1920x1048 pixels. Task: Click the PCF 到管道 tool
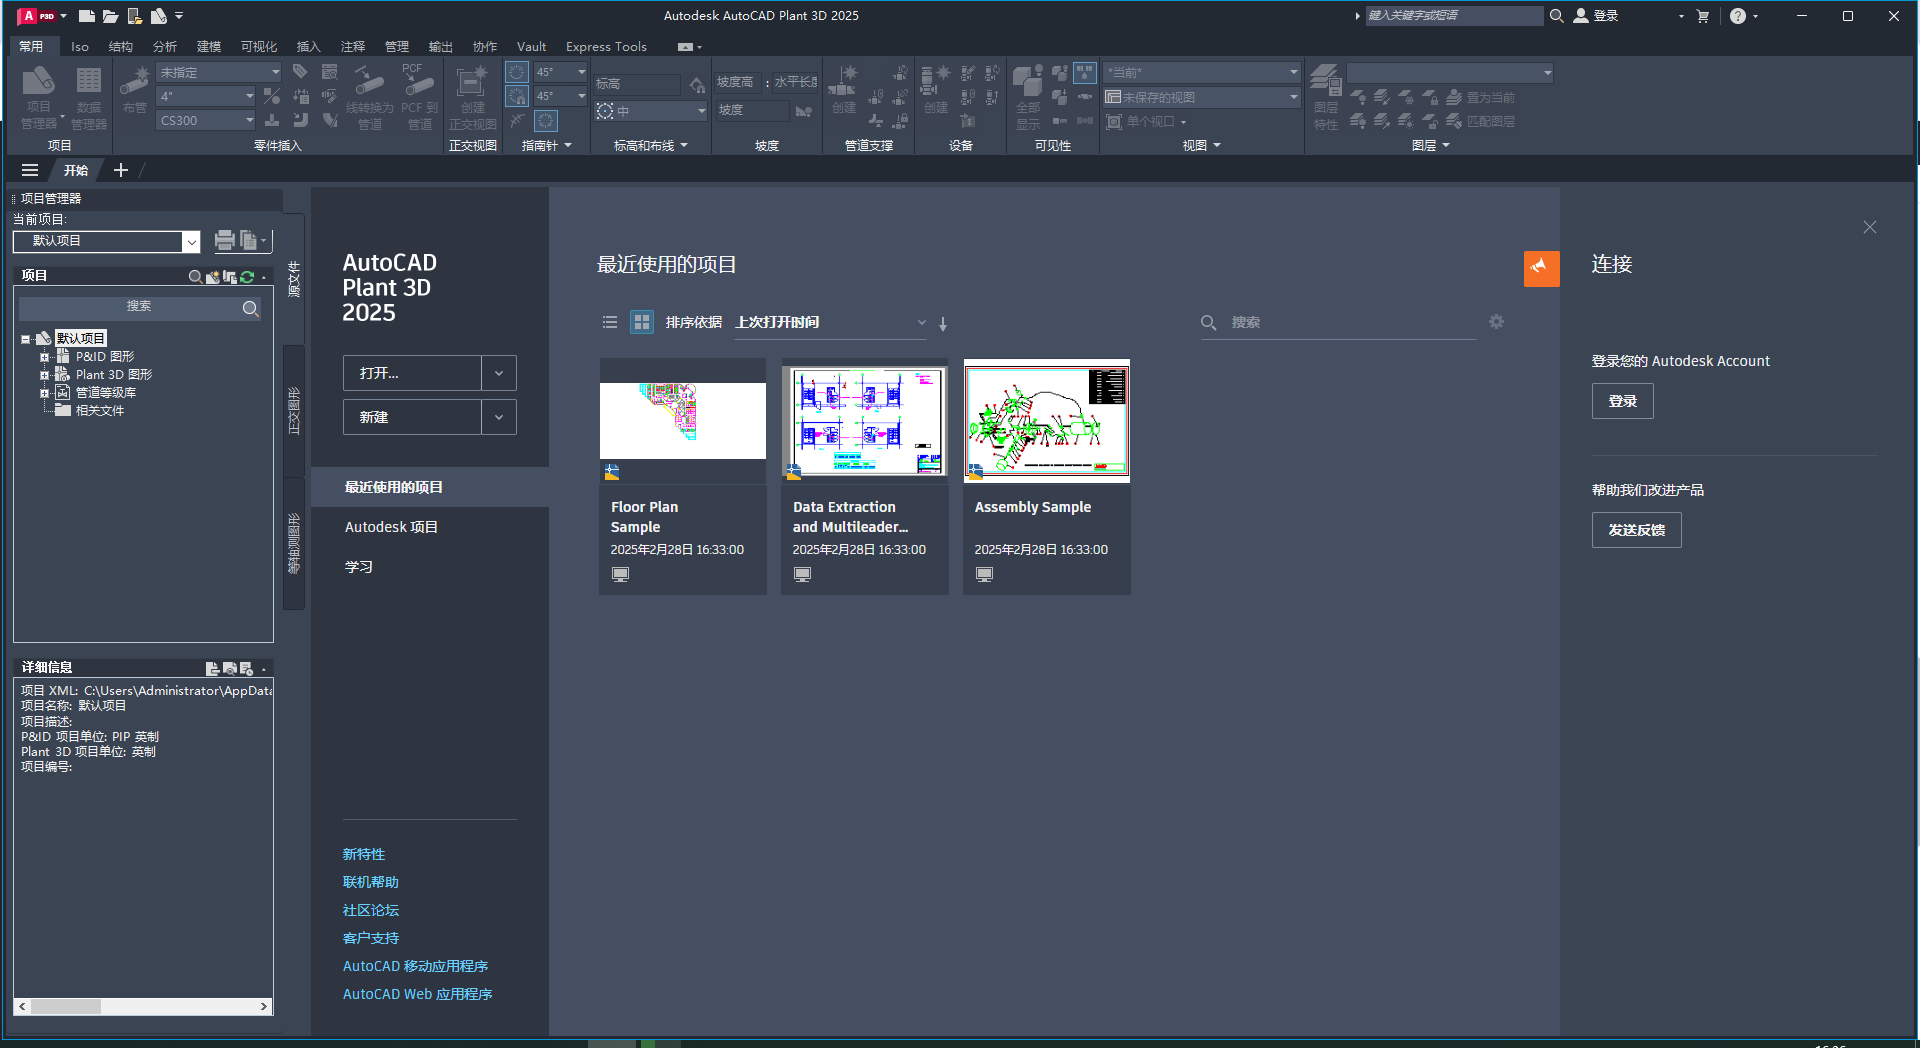click(419, 98)
